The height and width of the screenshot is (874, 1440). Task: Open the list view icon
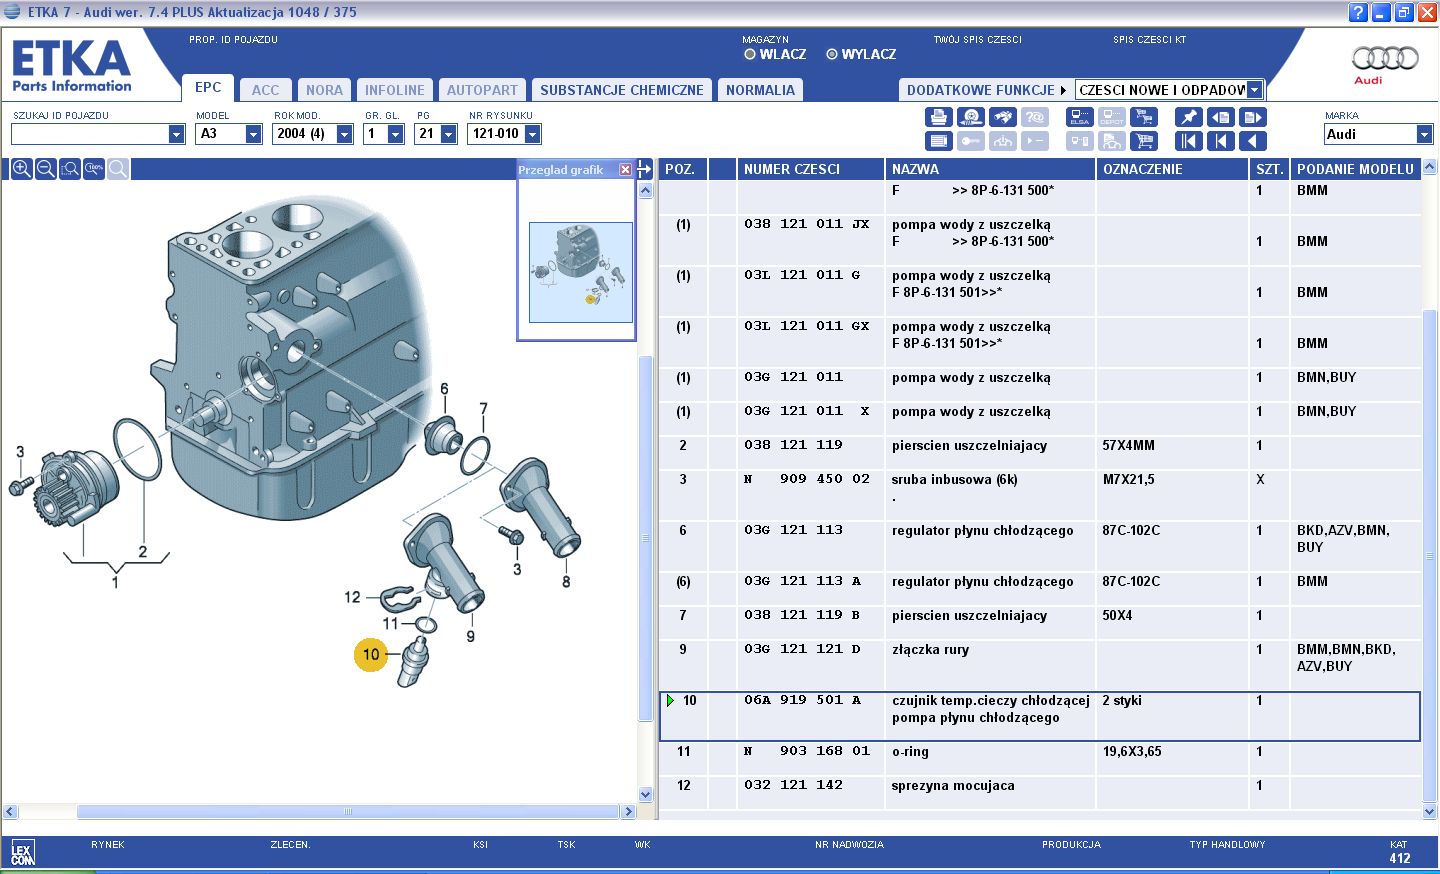(x=939, y=141)
